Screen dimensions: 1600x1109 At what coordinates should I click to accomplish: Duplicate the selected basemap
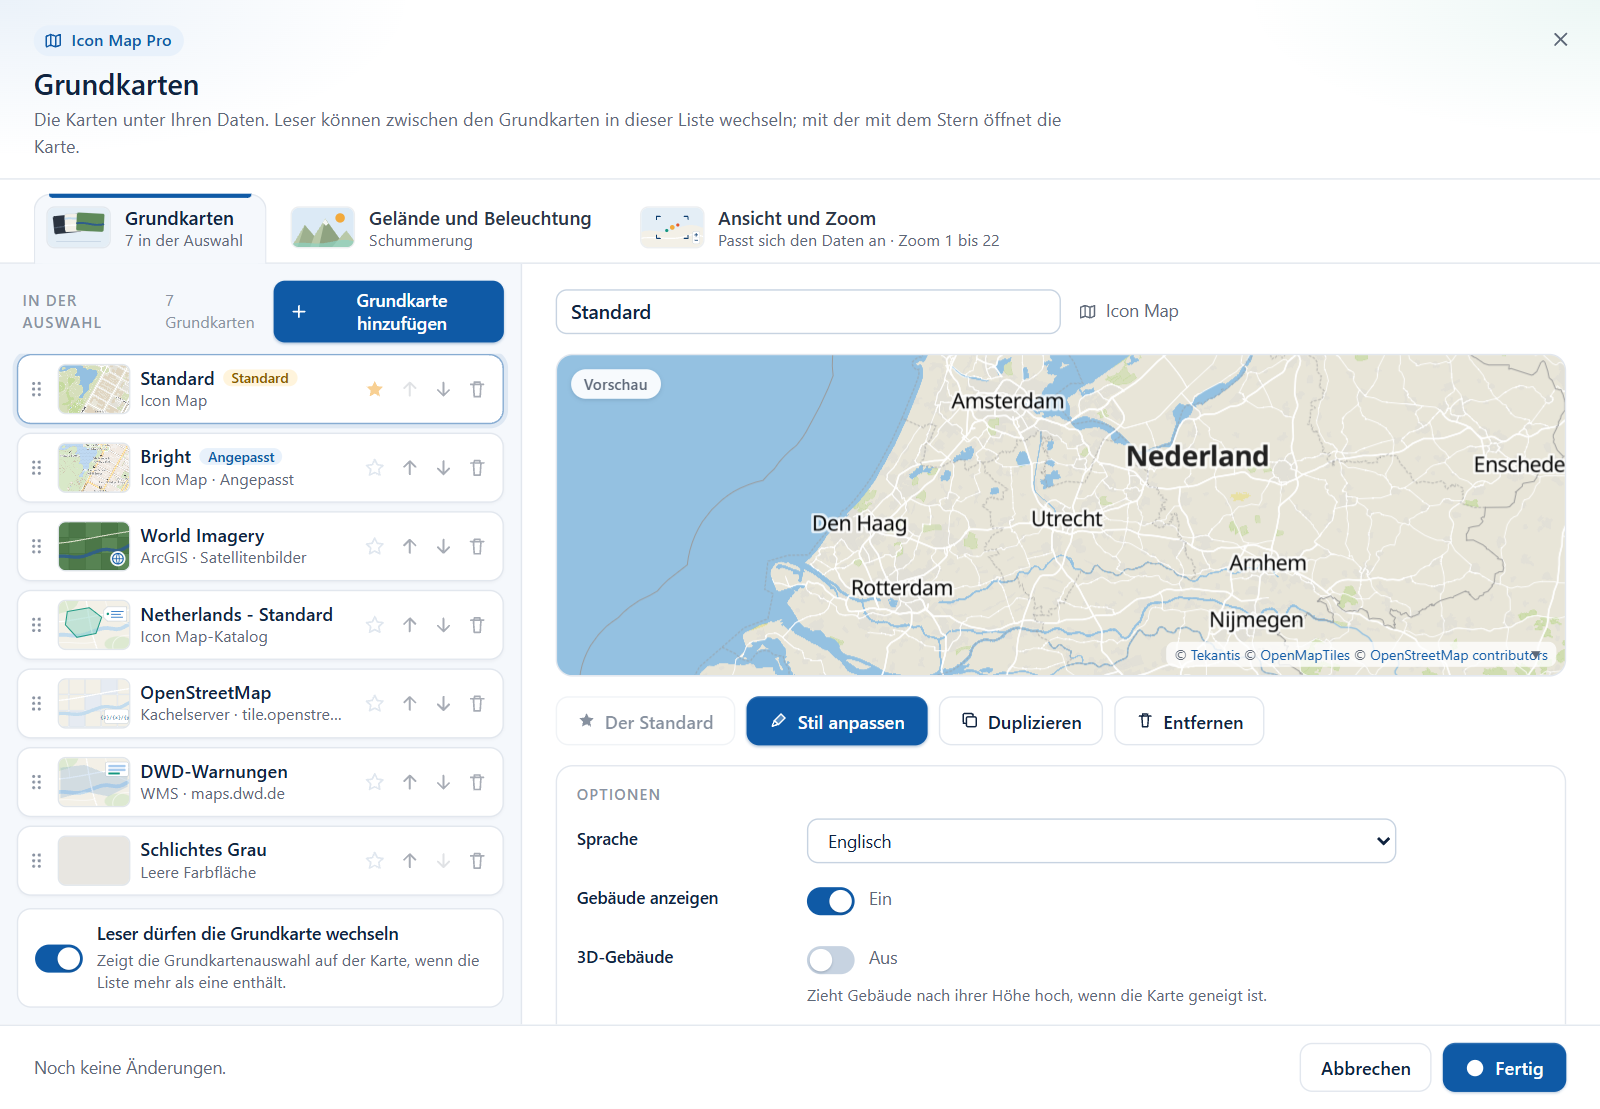[x=1021, y=721]
